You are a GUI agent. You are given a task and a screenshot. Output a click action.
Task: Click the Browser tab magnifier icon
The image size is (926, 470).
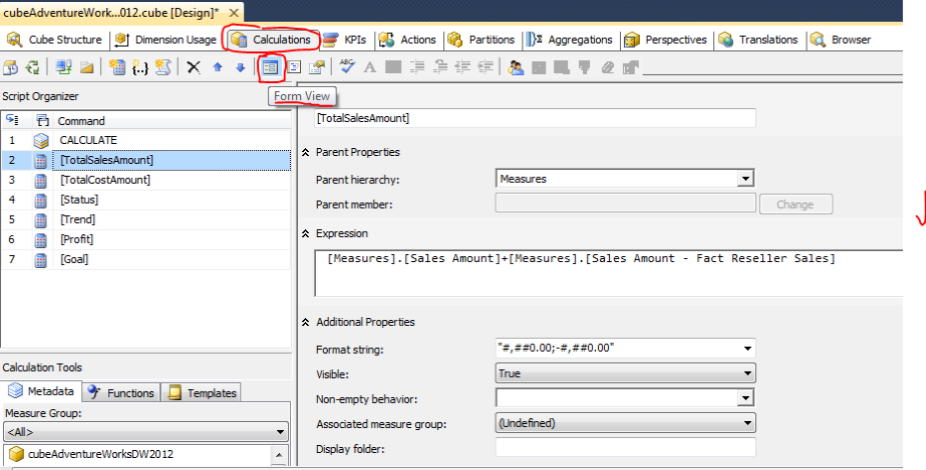click(818, 40)
